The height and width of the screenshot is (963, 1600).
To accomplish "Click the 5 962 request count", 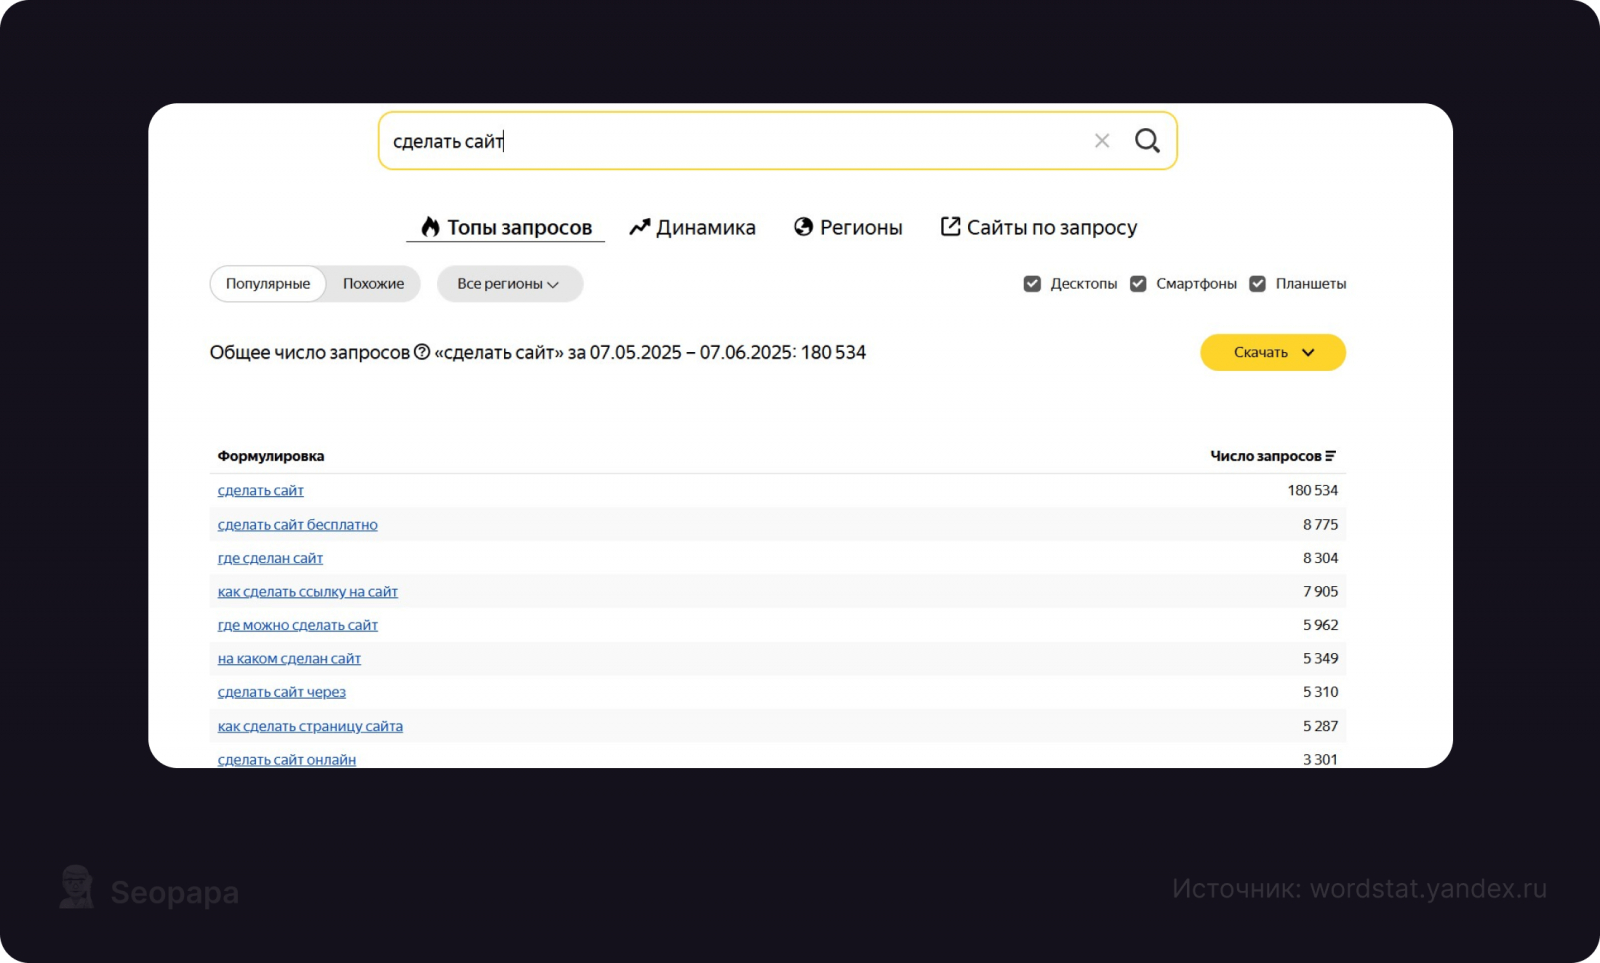I will [1320, 625].
